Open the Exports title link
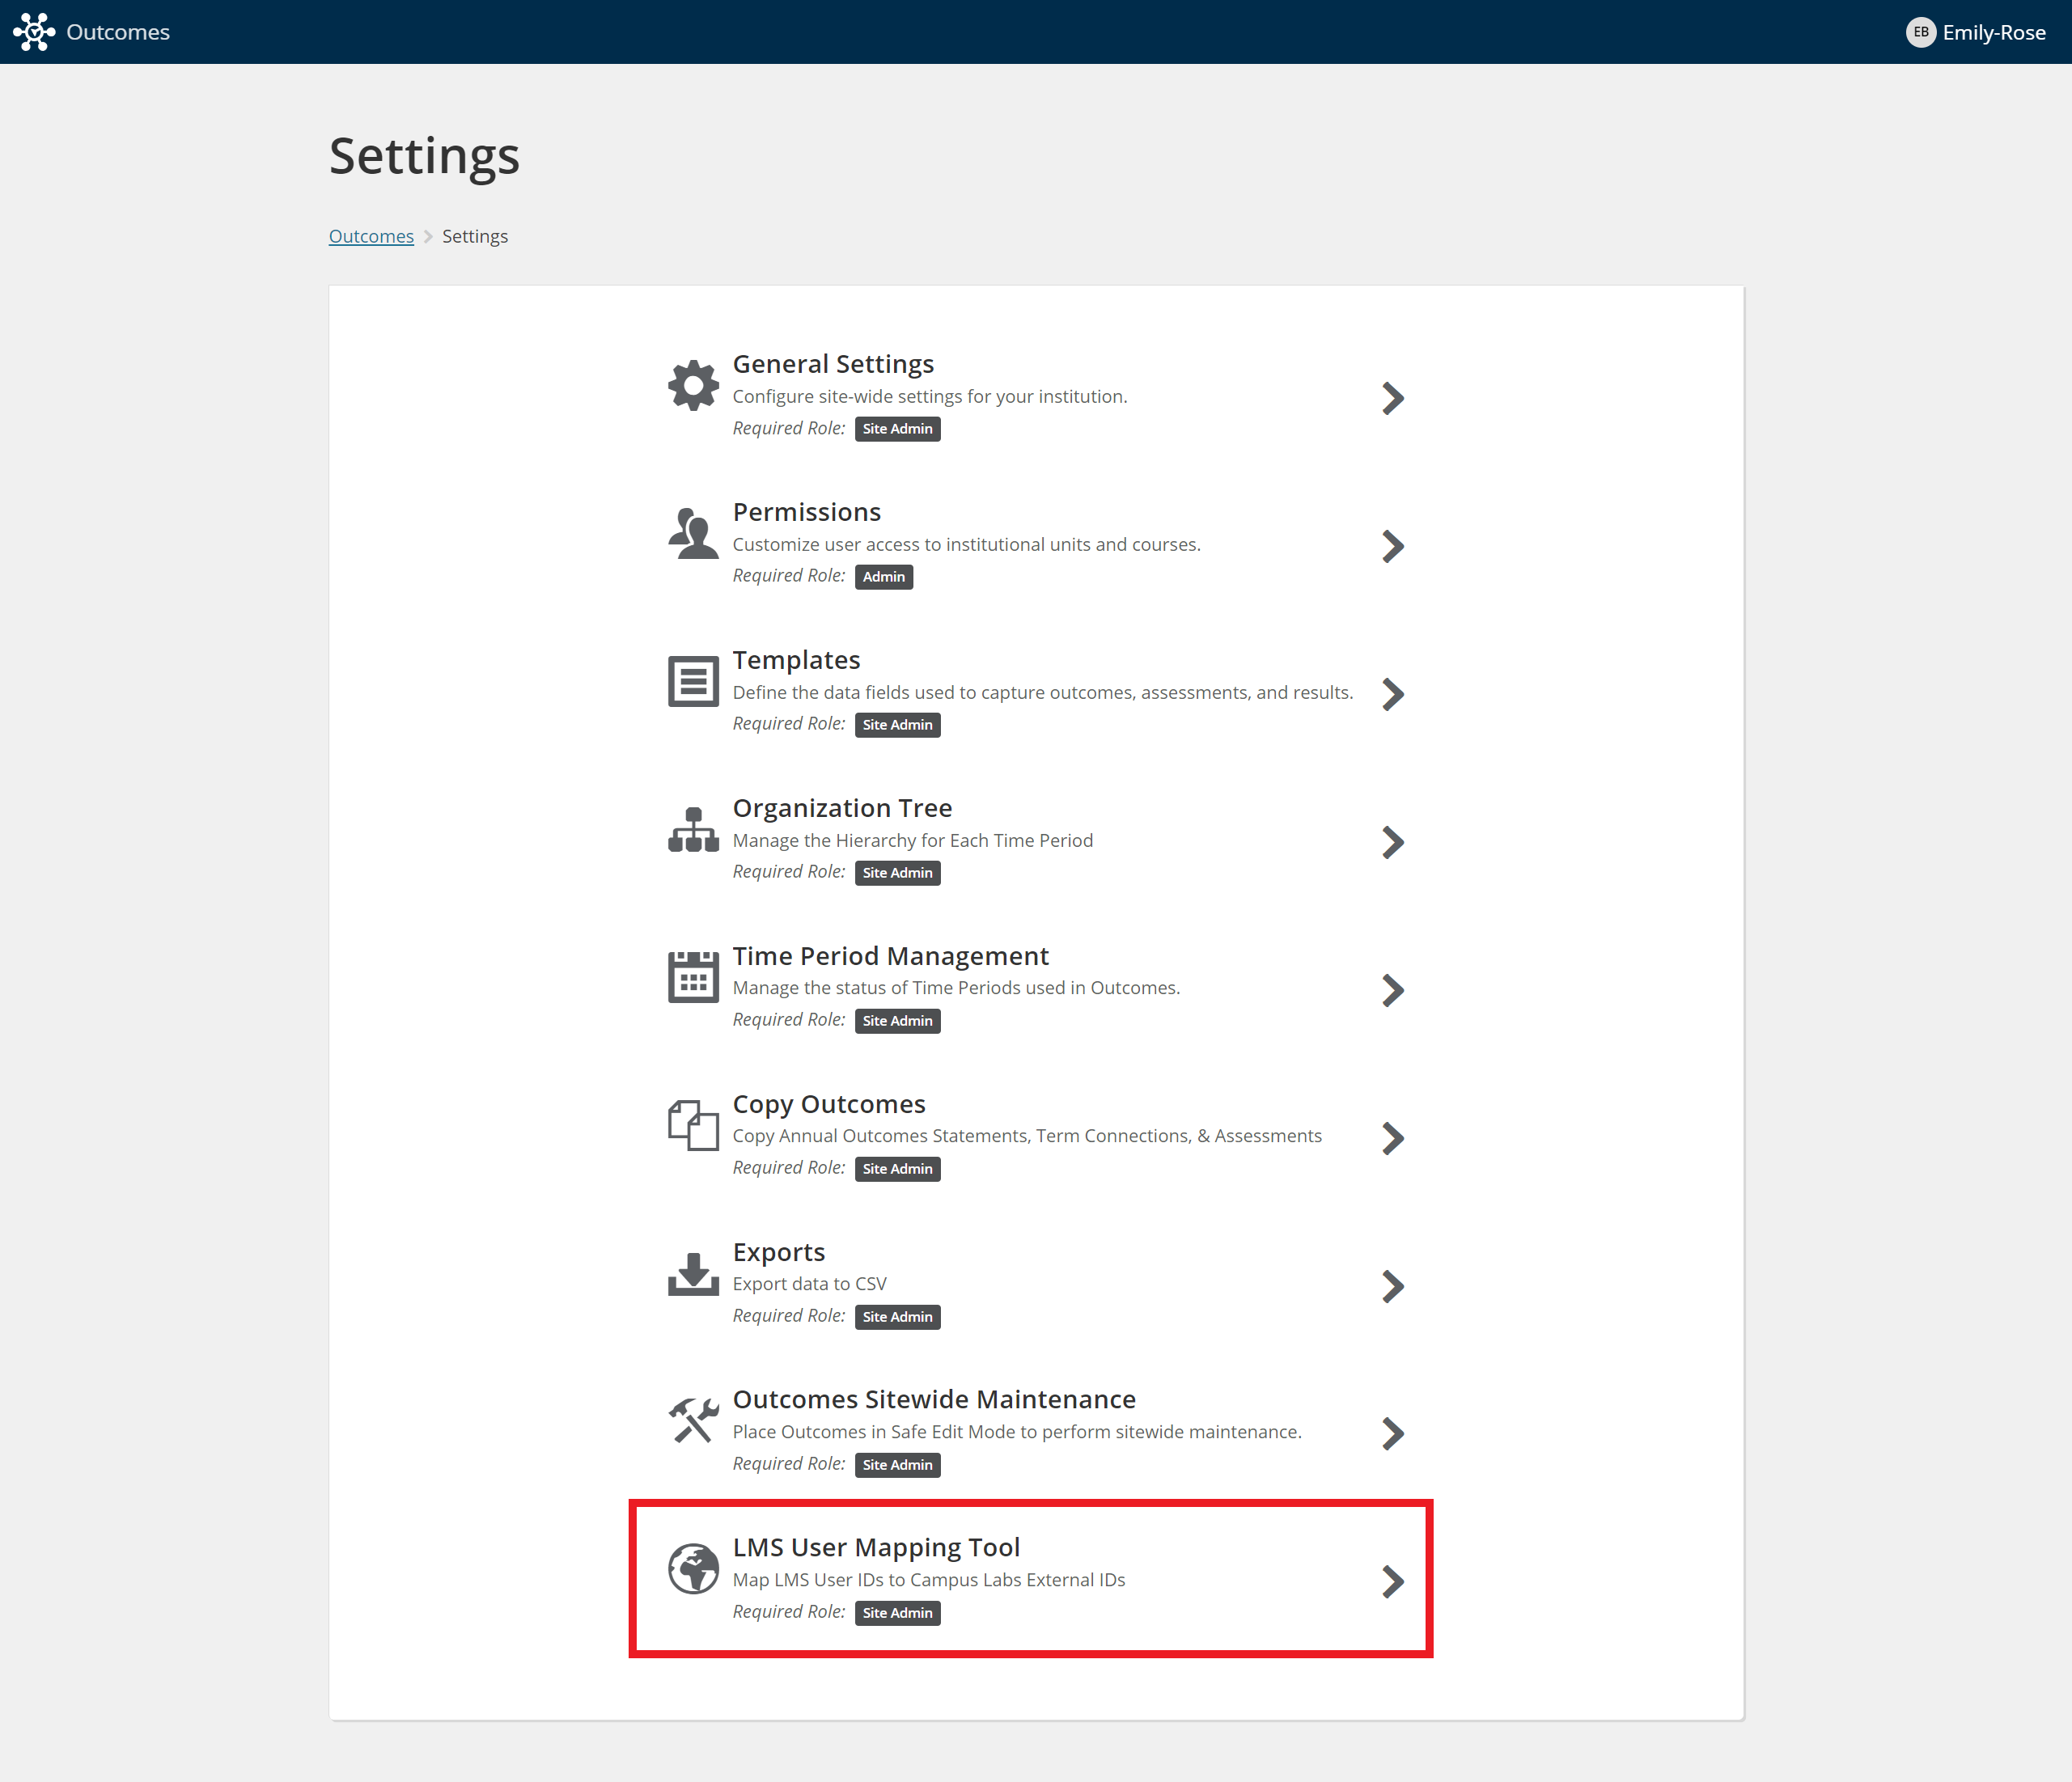 (x=779, y=1252)
